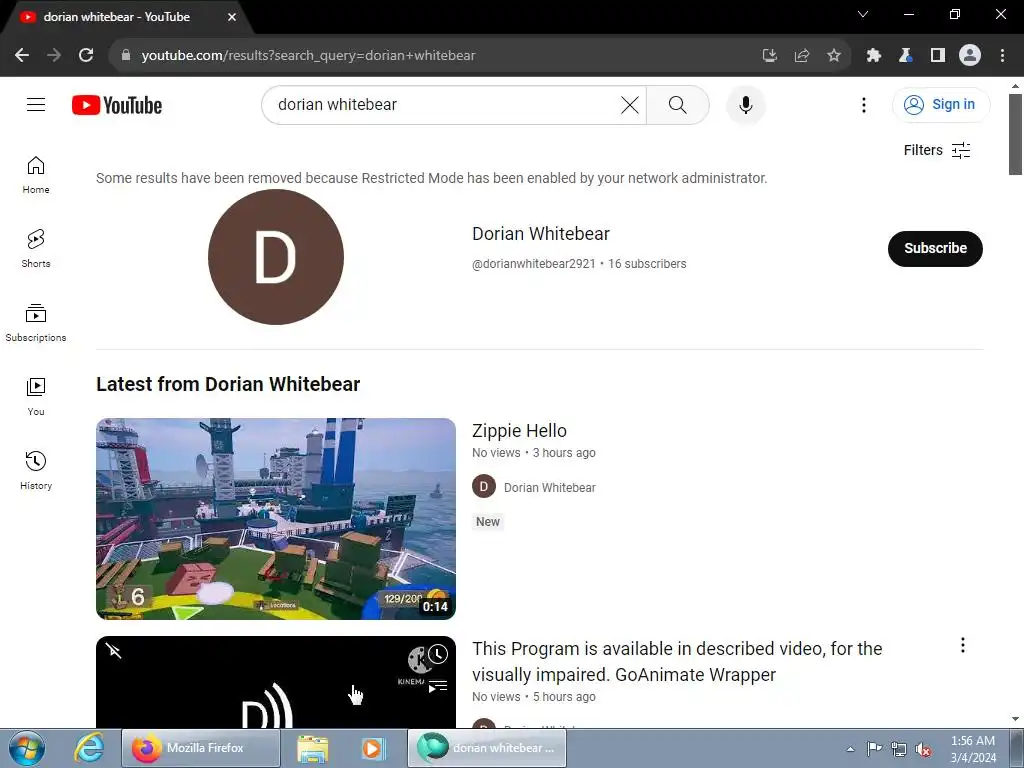Viewport: 1024px width, 768px height.
Task: Reload the page with the refresh icon
Action: pos(86,56)
